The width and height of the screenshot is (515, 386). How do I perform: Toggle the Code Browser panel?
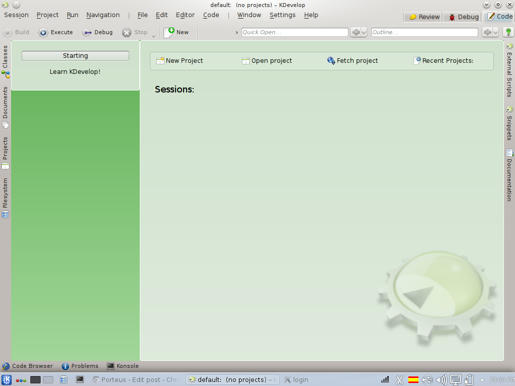(x=27, y=366)
